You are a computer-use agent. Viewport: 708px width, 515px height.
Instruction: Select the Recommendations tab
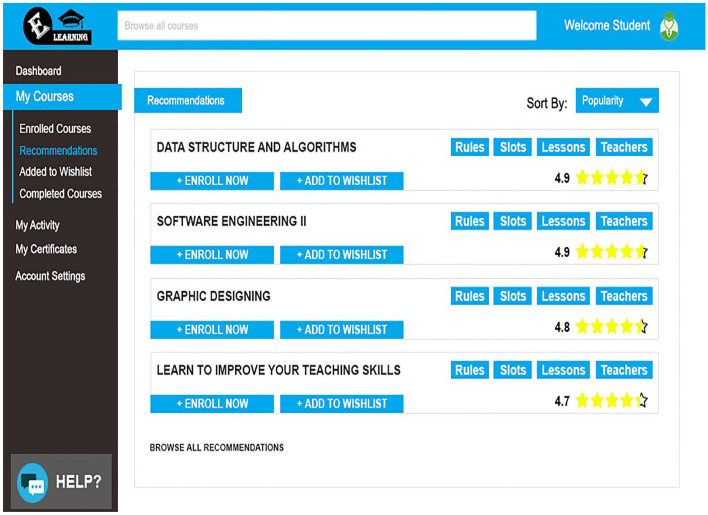click(x=186, y=101)
